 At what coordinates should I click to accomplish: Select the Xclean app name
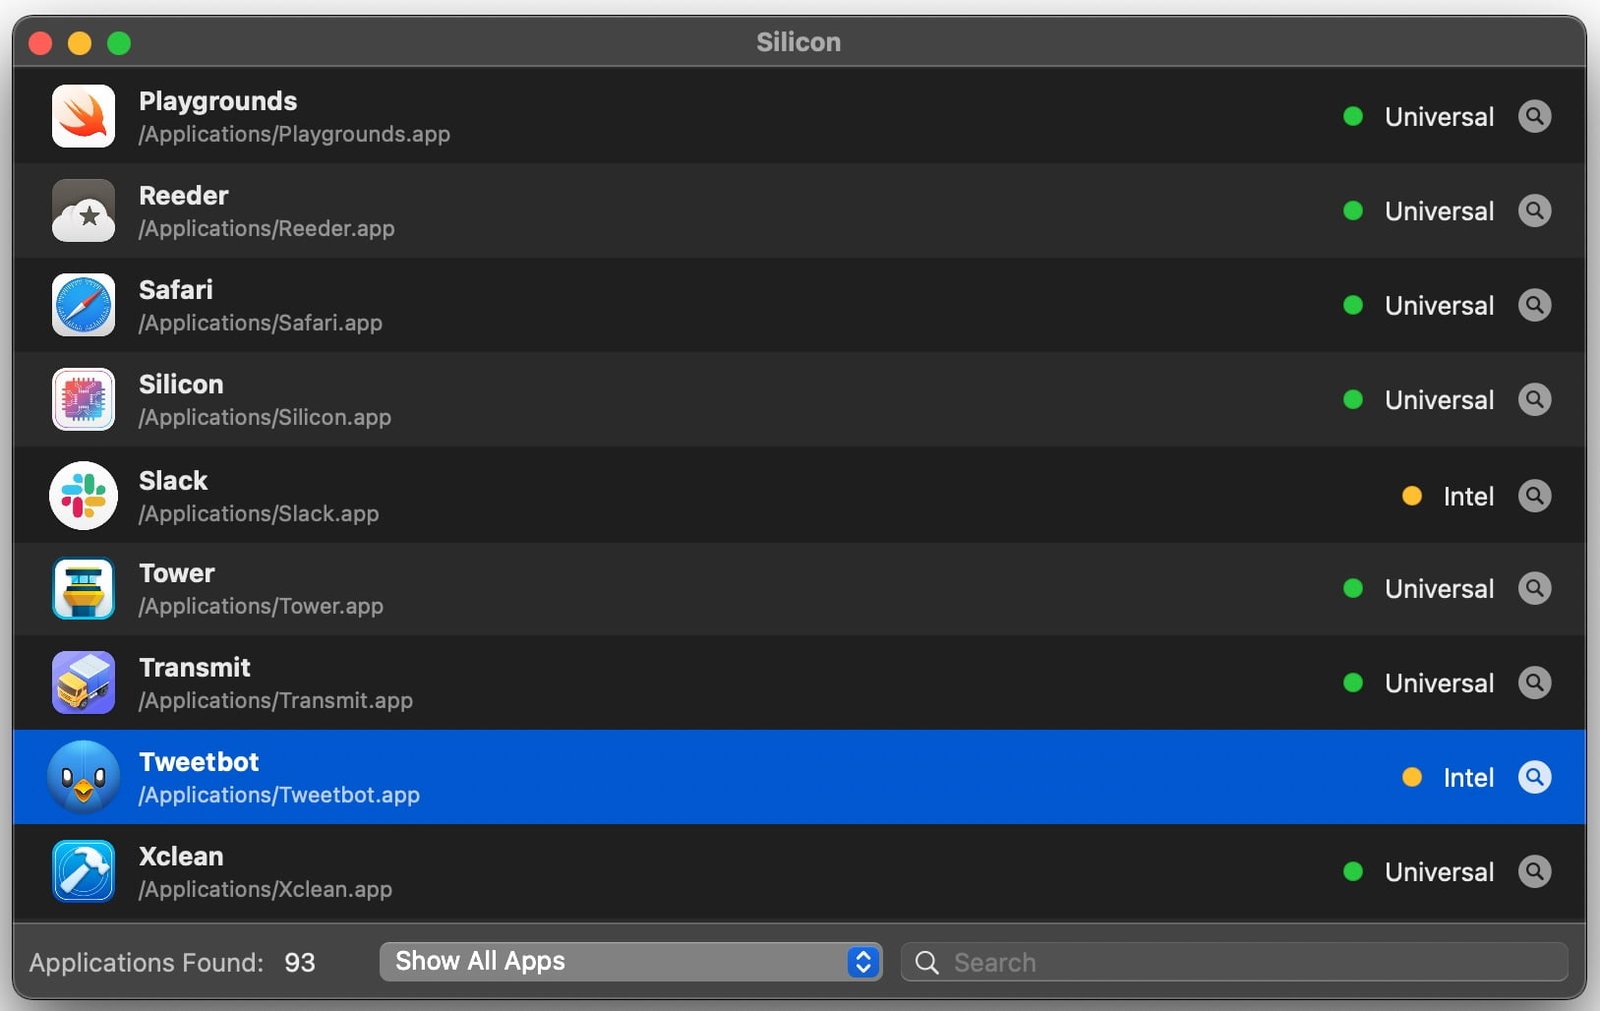click(181, 856)
